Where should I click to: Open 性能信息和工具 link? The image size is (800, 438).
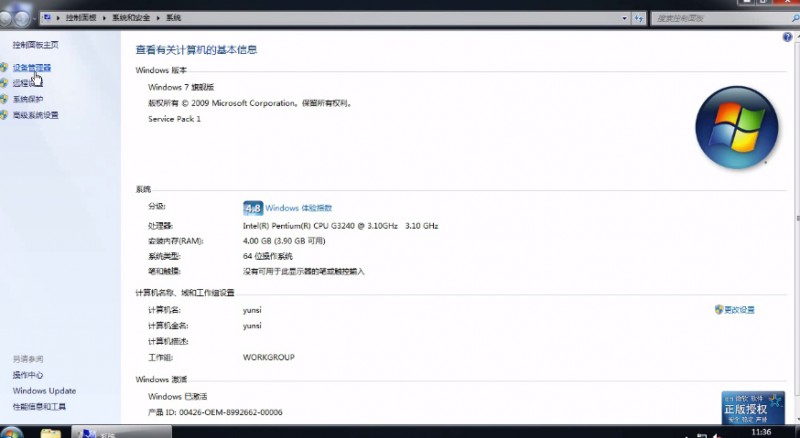(39, 406)
